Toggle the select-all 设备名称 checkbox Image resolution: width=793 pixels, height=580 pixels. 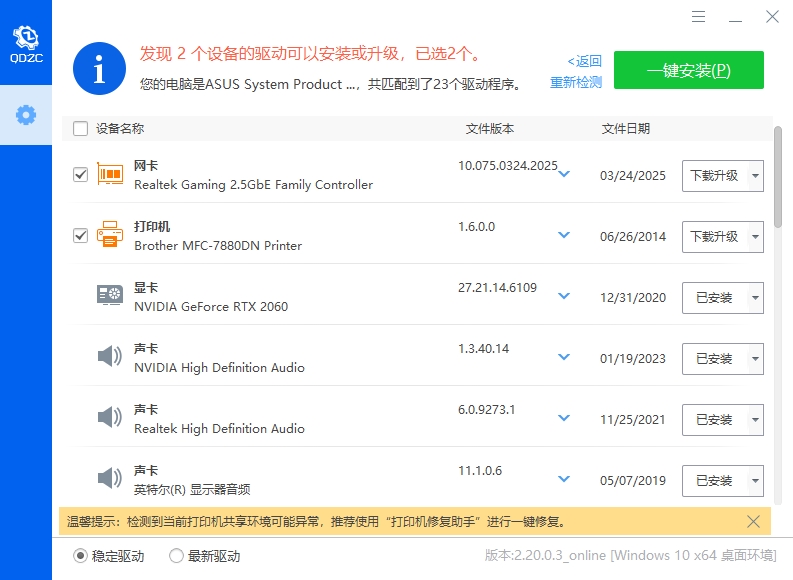pyautogui.click(x=80, y=128)
